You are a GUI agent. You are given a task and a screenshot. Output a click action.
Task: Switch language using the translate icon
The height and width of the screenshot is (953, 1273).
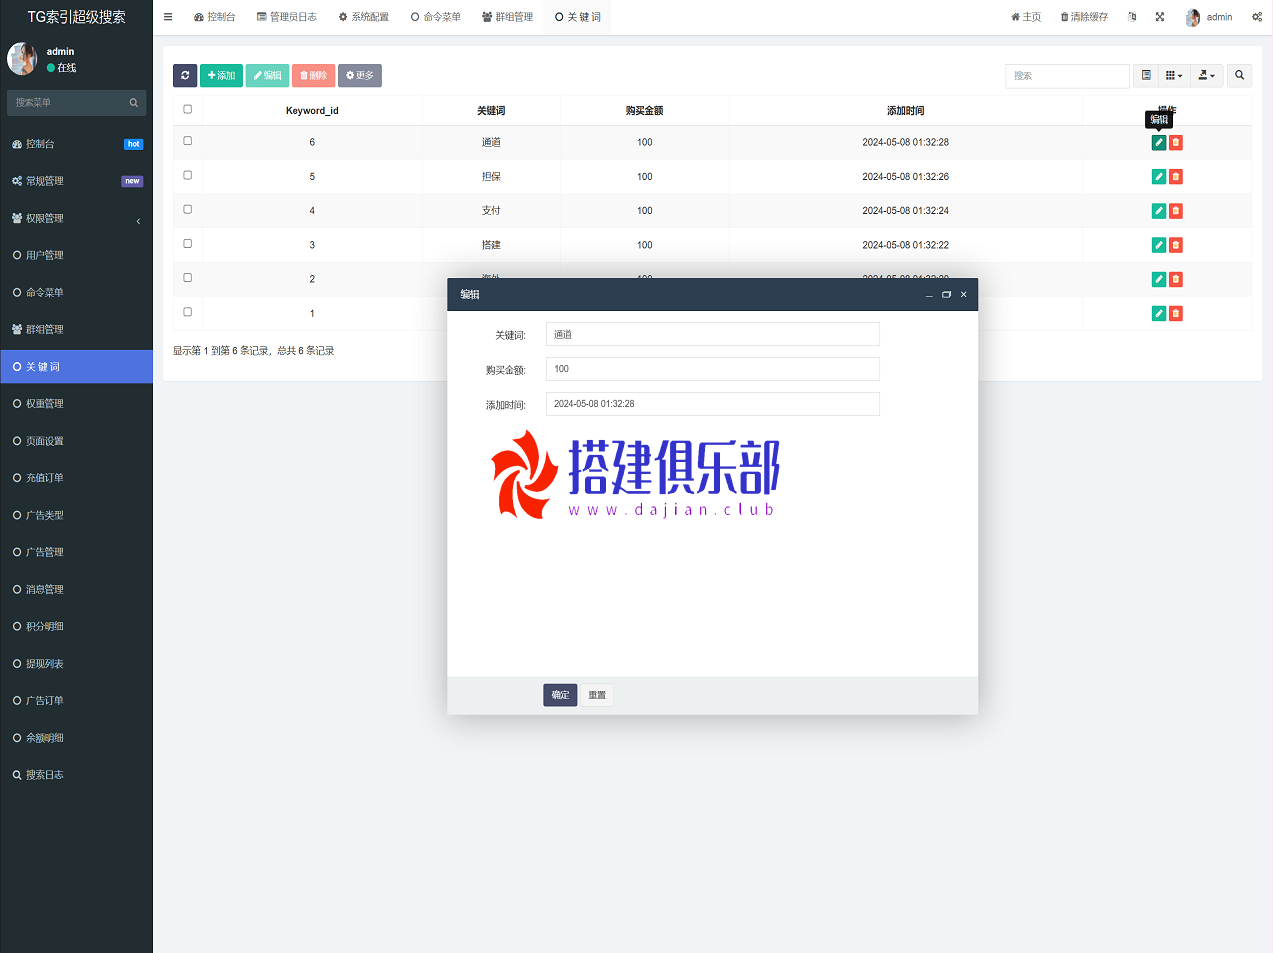(1132, 17)
